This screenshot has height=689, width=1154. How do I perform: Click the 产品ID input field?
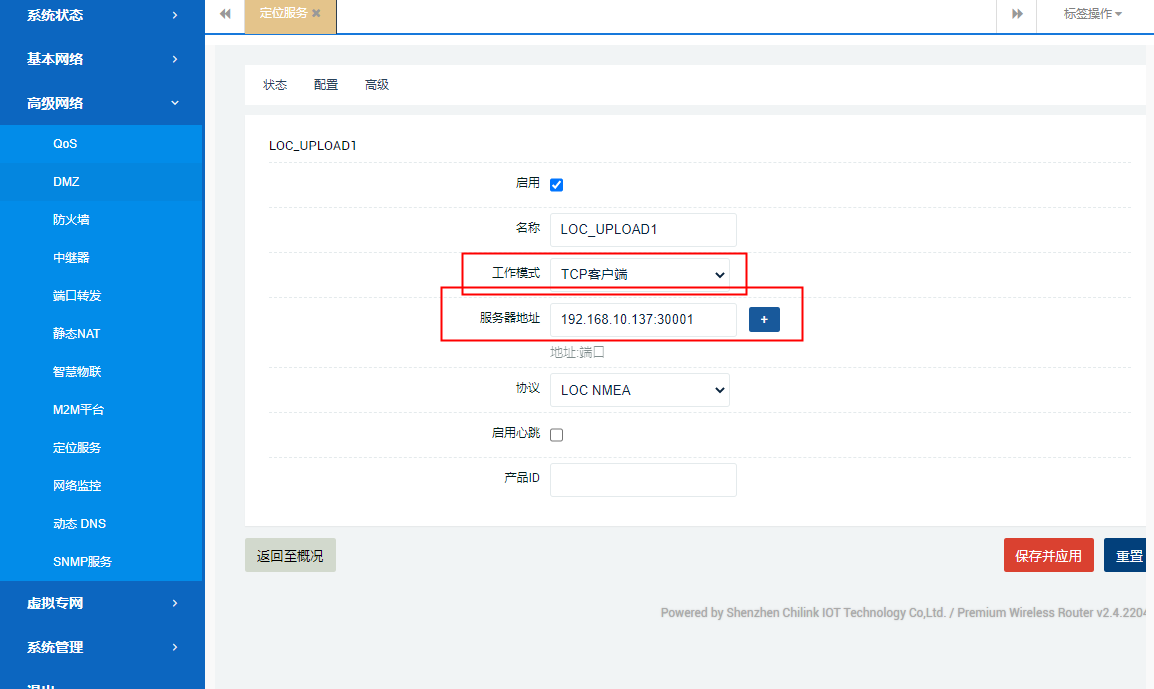pyautogui.click(x=643, y=480)
